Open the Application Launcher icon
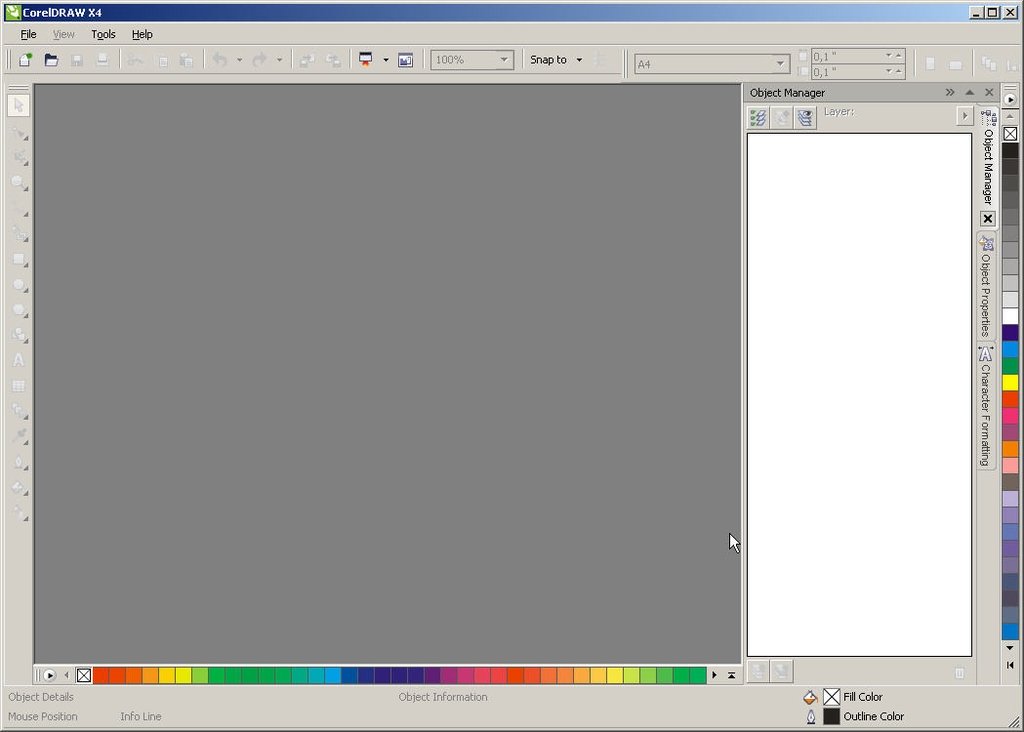 [x=366, y=60]
